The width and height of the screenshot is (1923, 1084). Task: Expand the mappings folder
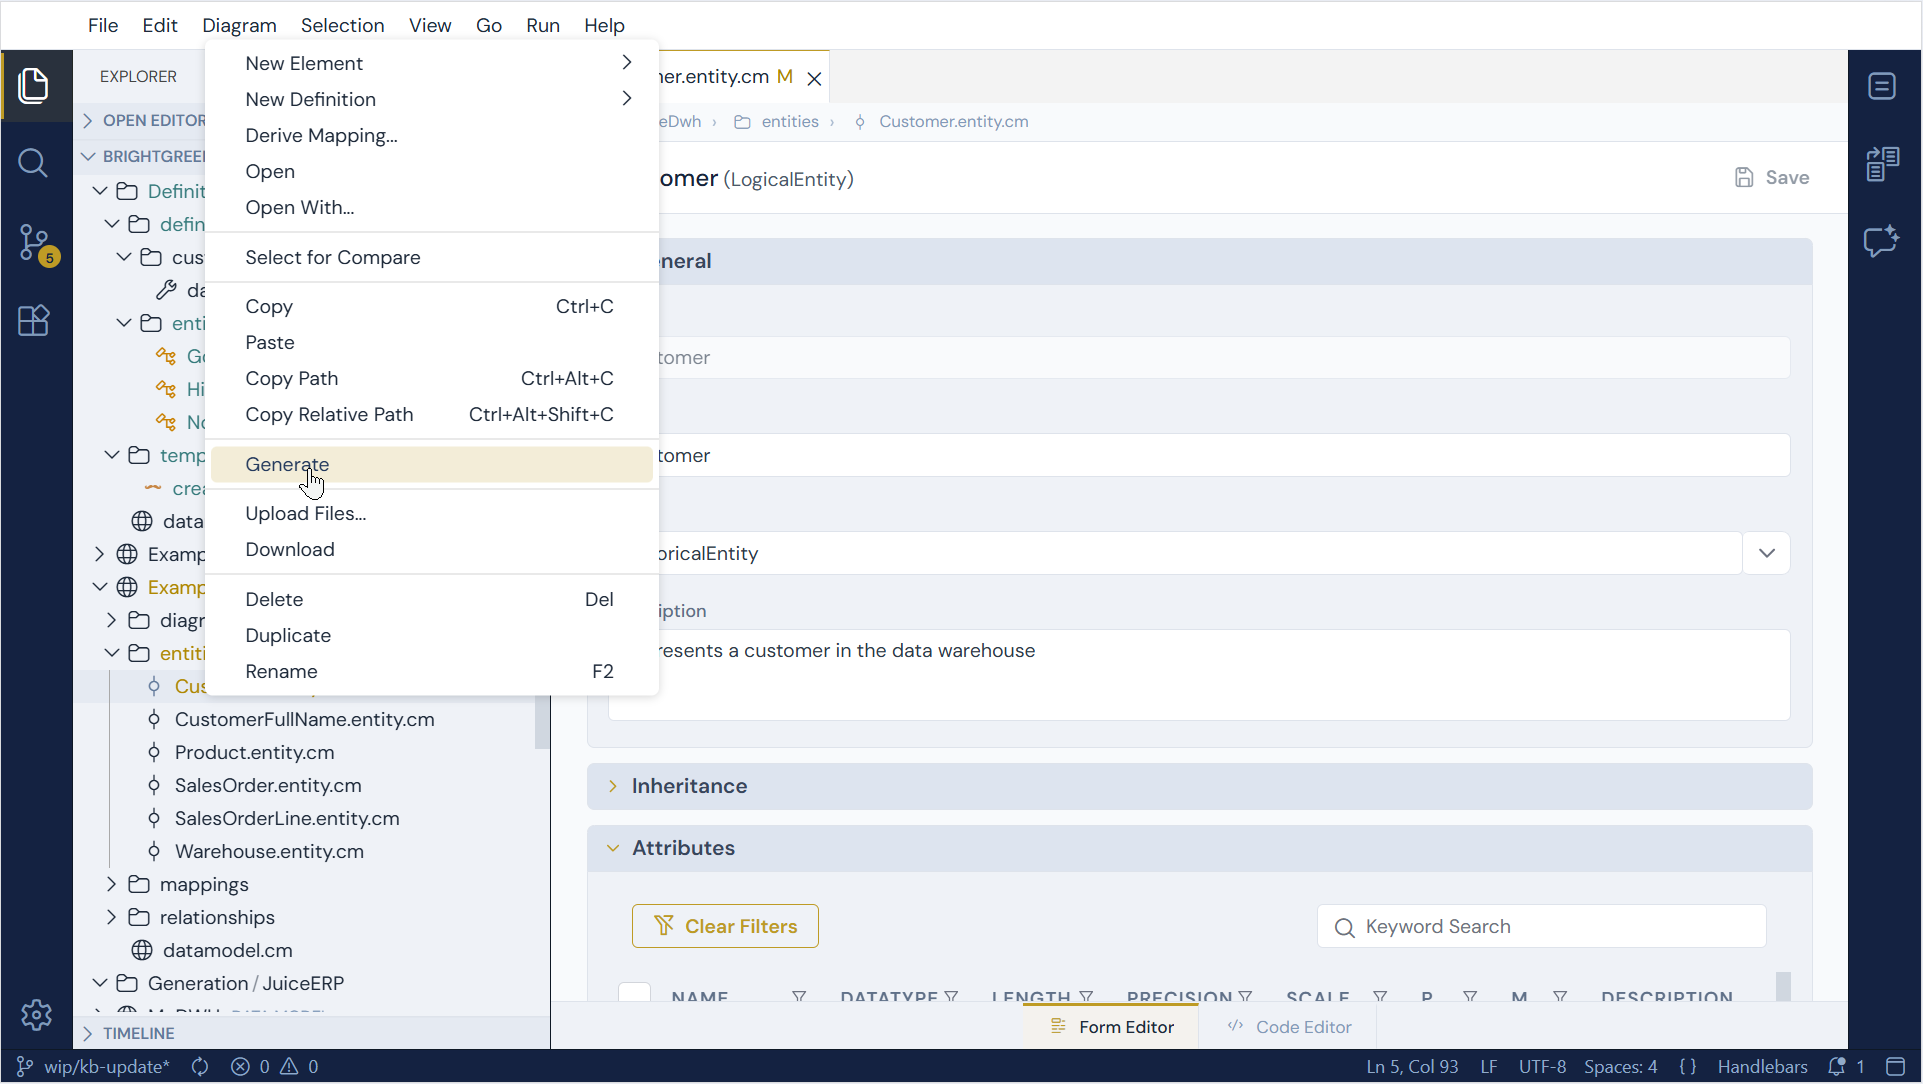(x=112, y=885)
